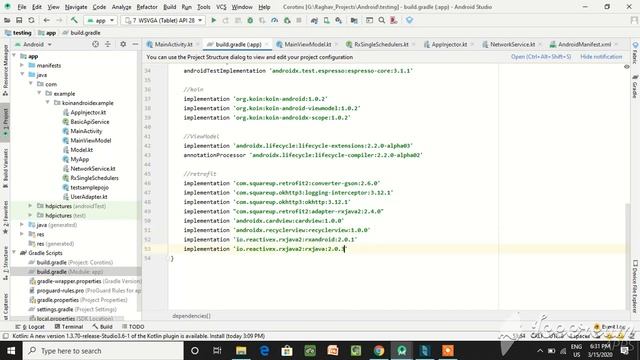Collapse the app module node

(15, 56)
